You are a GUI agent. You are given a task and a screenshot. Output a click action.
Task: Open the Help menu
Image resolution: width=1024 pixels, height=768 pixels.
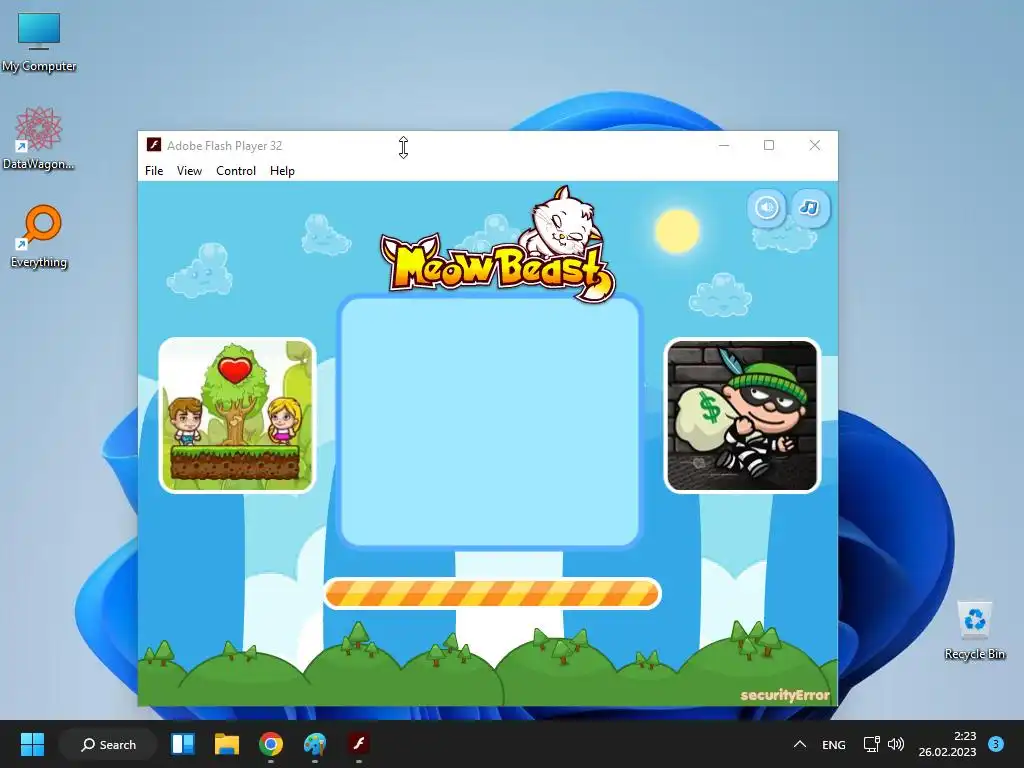282,170
